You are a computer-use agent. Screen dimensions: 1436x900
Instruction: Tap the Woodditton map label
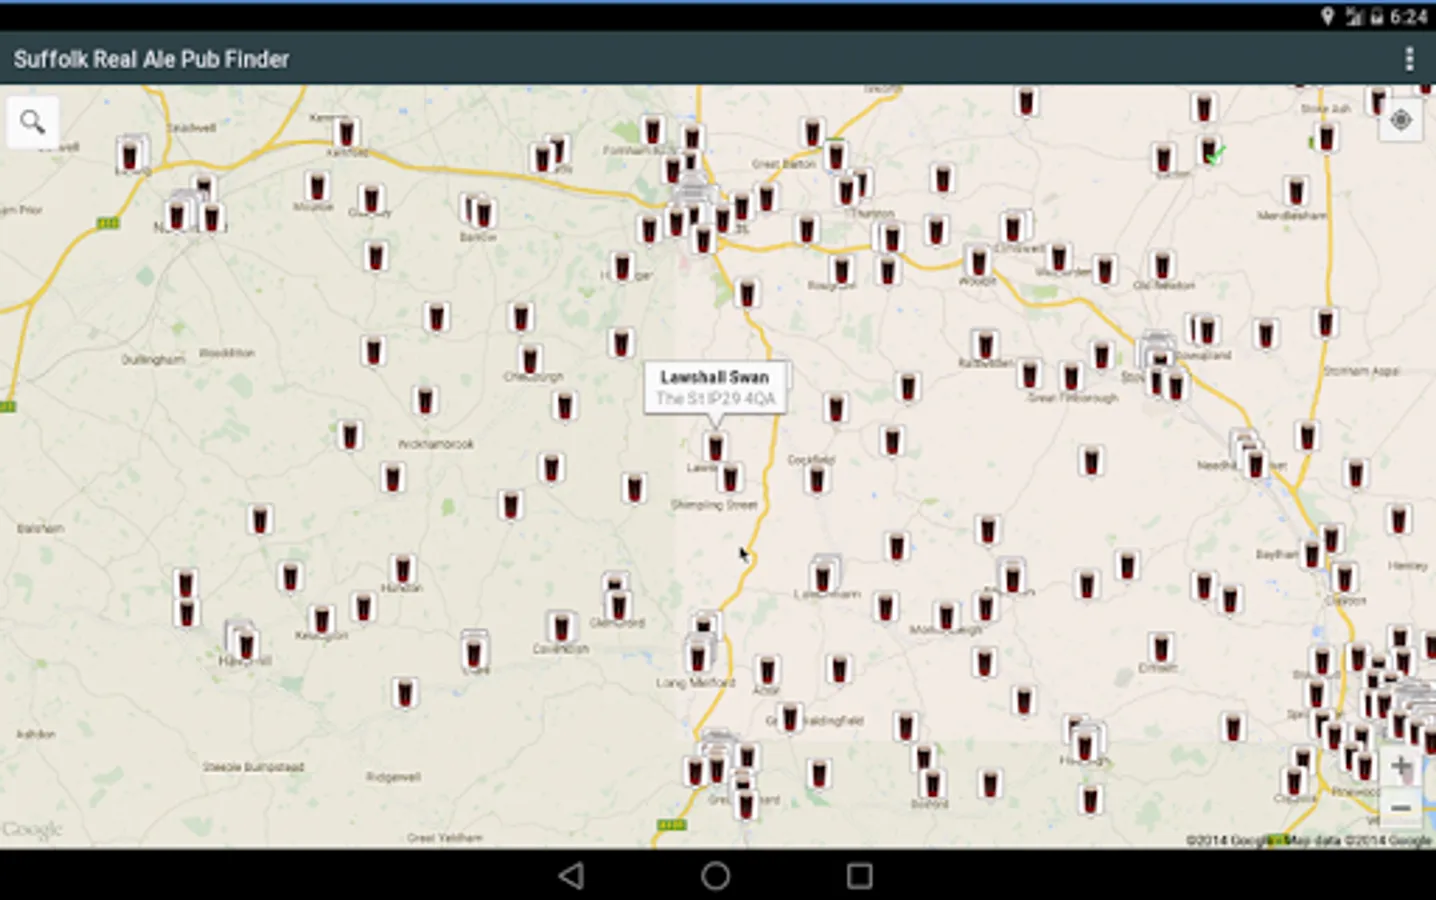[x=227, y=353]
